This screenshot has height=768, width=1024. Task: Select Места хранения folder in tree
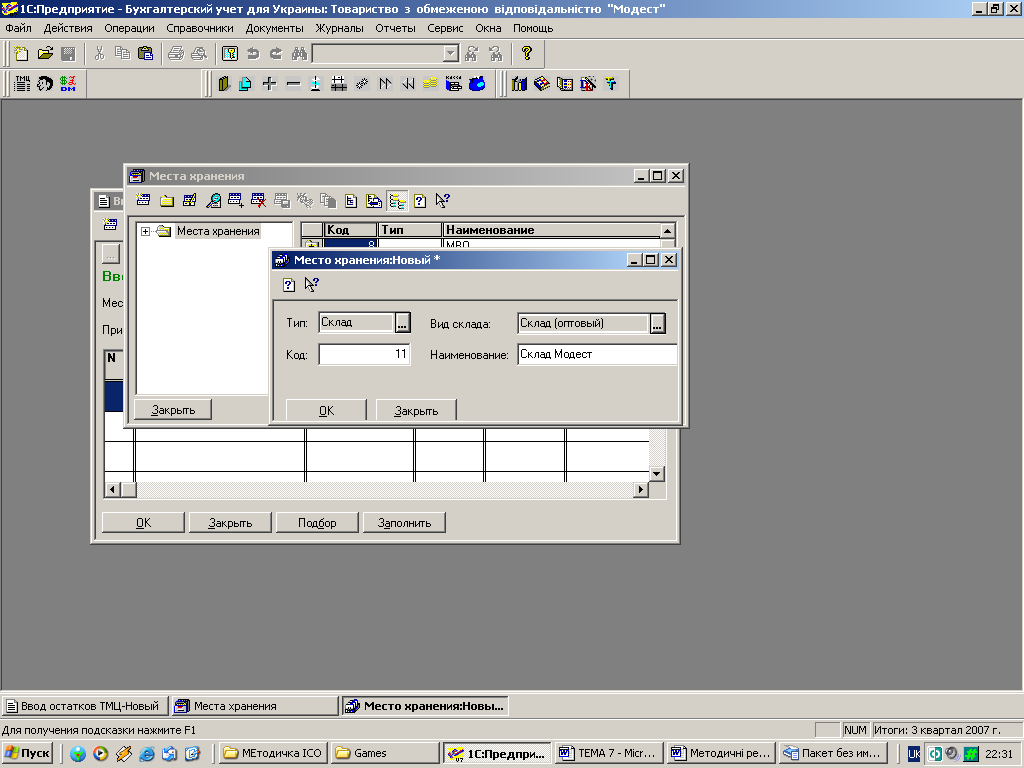[x=218, y=231]
